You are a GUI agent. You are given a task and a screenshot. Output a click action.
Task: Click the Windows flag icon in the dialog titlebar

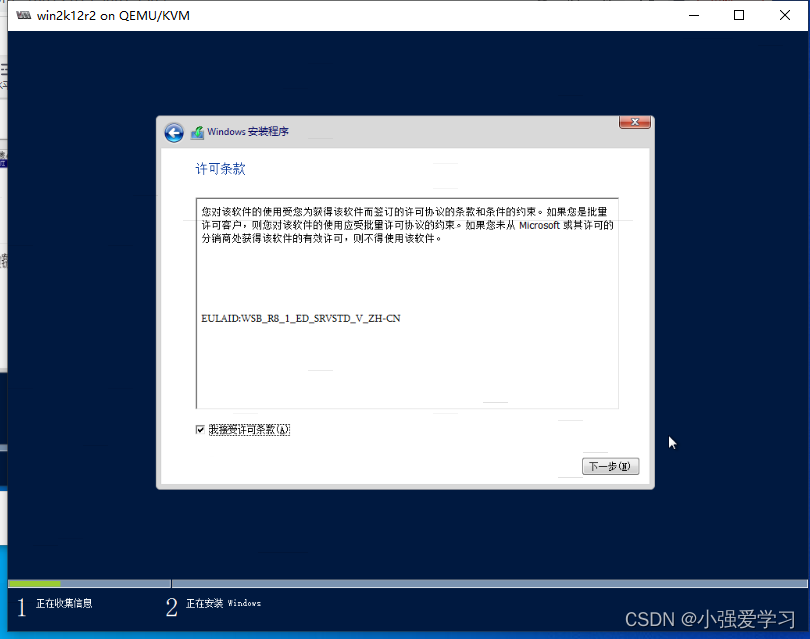(195, 131)
